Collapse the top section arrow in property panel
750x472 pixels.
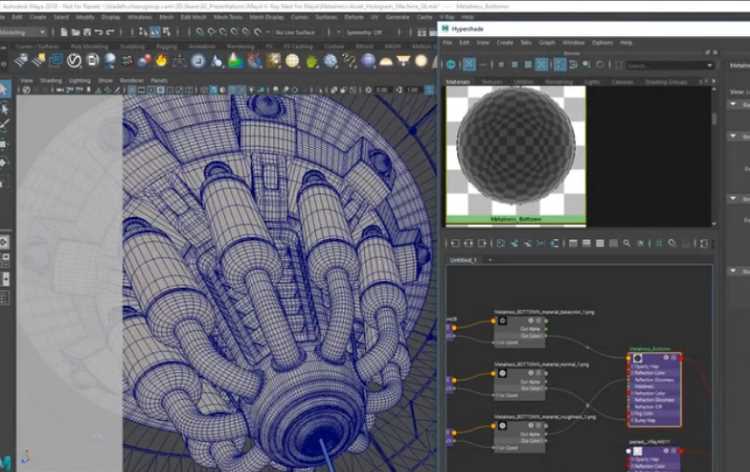tap(733, 104)
